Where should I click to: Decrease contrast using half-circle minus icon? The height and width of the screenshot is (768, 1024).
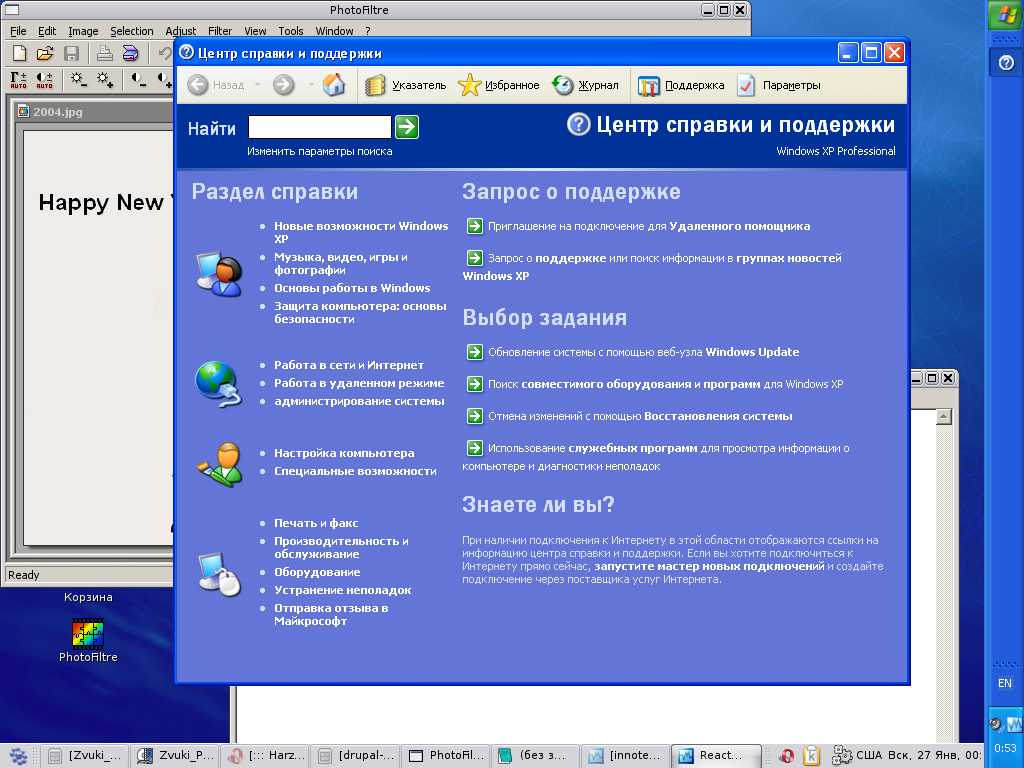138,80
